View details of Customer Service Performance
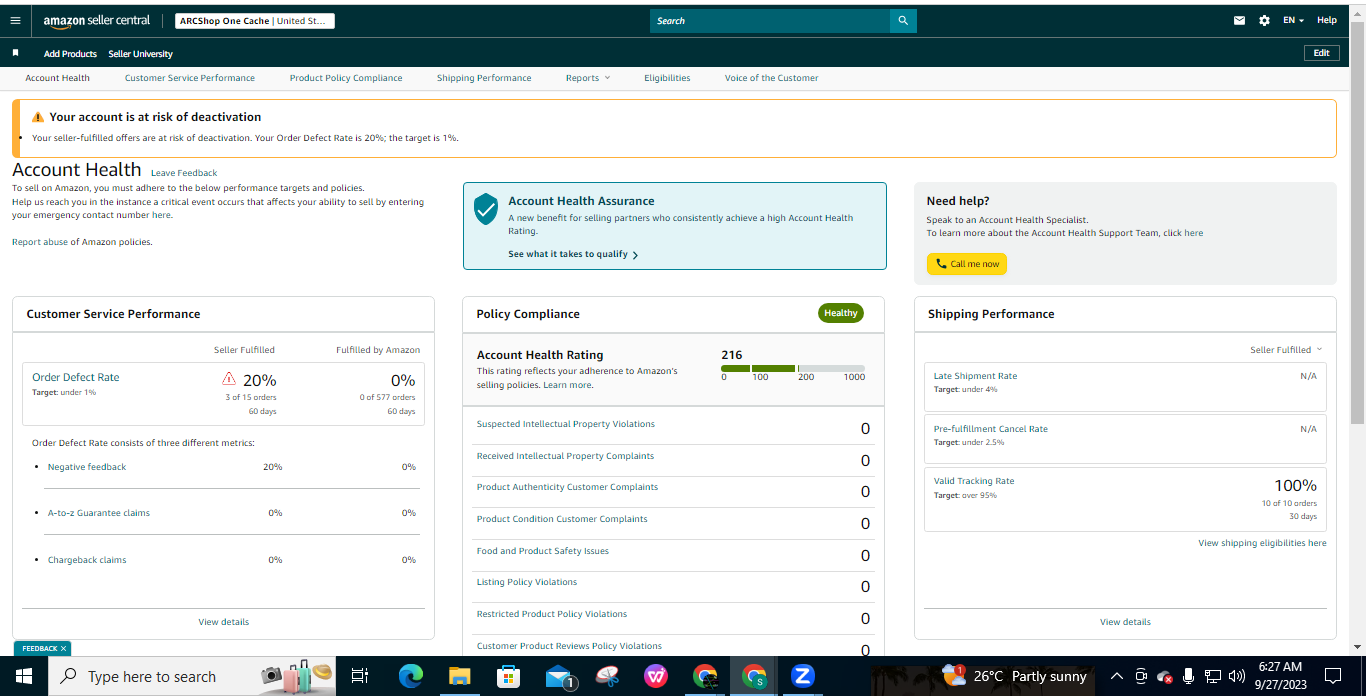Image resolution: width=1366 pixels, height=696 pixels. 224,622
